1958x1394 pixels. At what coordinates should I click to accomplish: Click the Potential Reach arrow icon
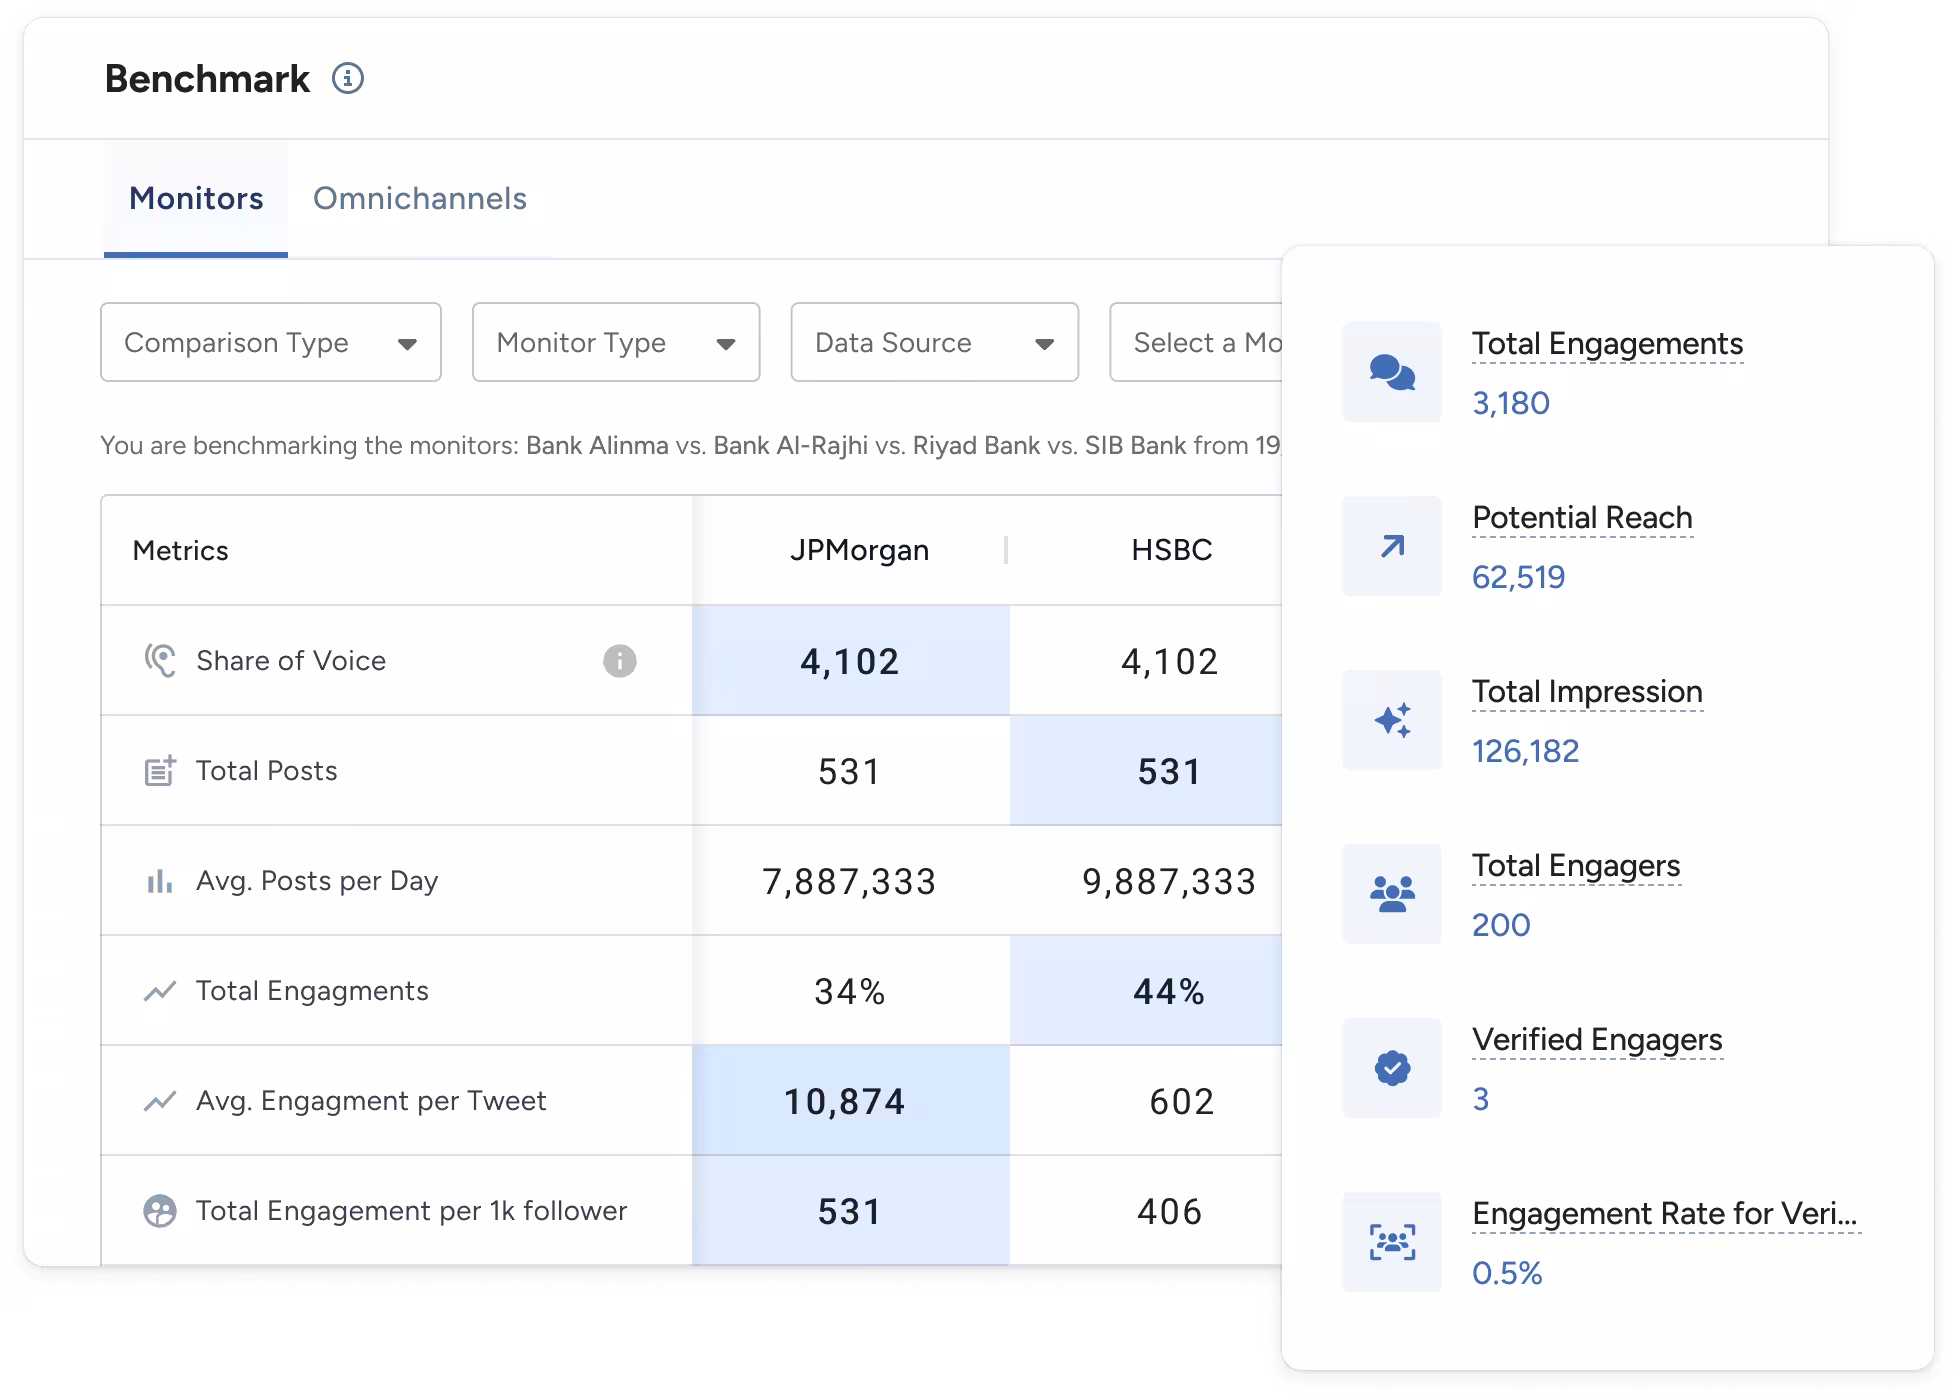coord(1391,546)
